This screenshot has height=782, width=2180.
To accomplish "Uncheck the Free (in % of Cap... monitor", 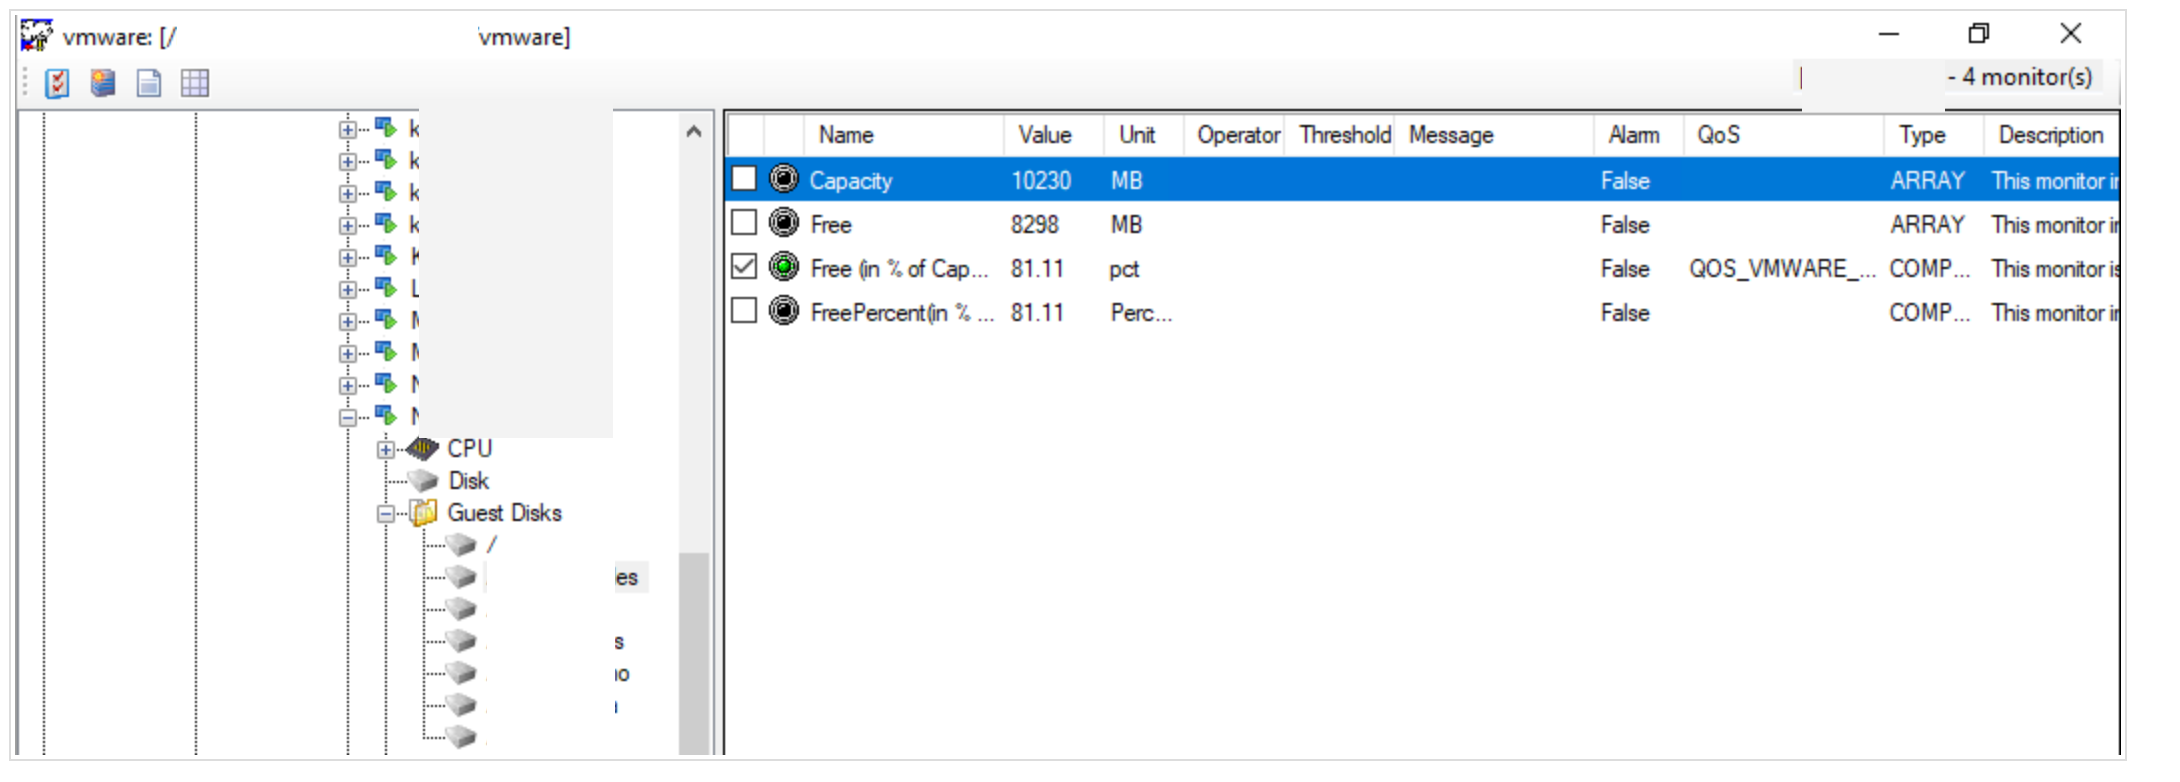I will [744, 267].
